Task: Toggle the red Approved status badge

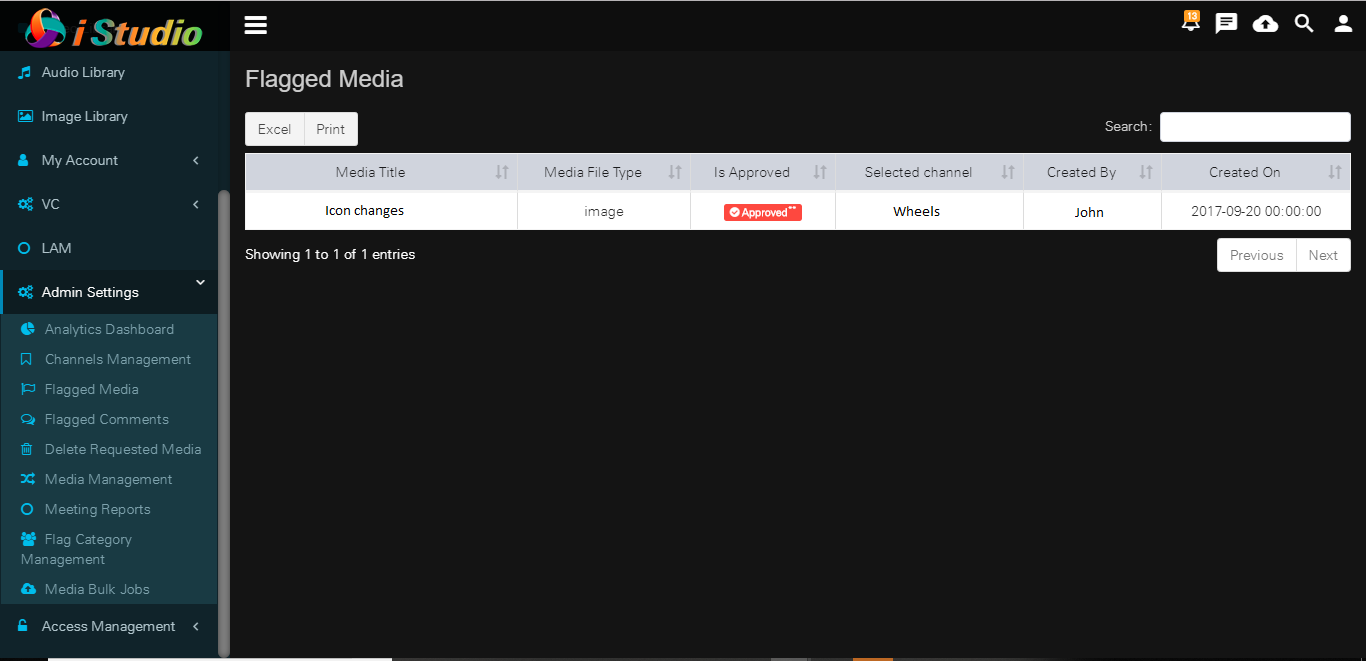Action: (x=763, y=212)
